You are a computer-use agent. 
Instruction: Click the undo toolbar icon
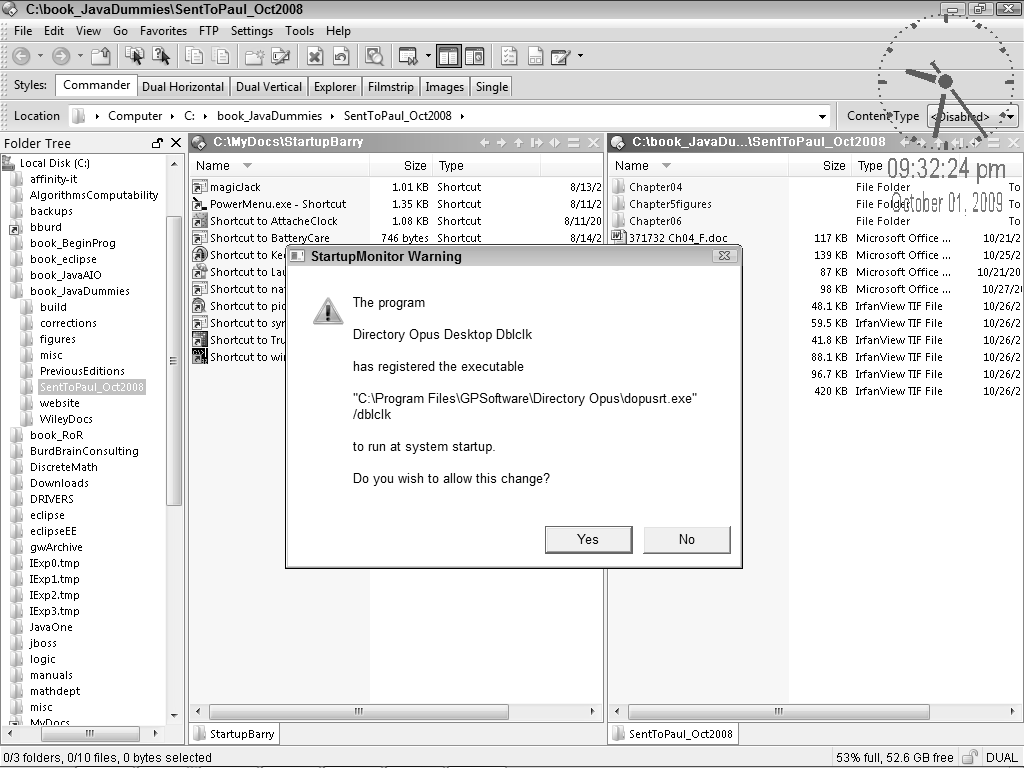(x=340, y=57)
